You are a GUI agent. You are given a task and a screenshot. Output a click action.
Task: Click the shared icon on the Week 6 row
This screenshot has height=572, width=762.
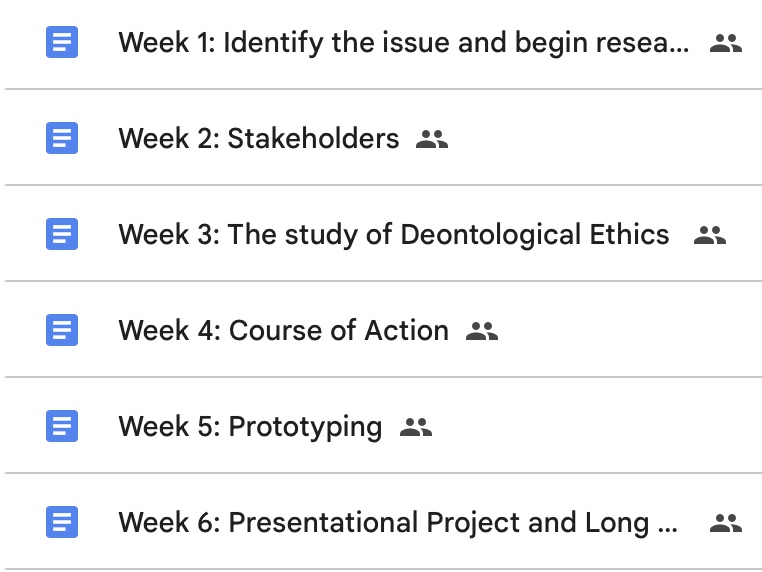click(x=726, y=523)
